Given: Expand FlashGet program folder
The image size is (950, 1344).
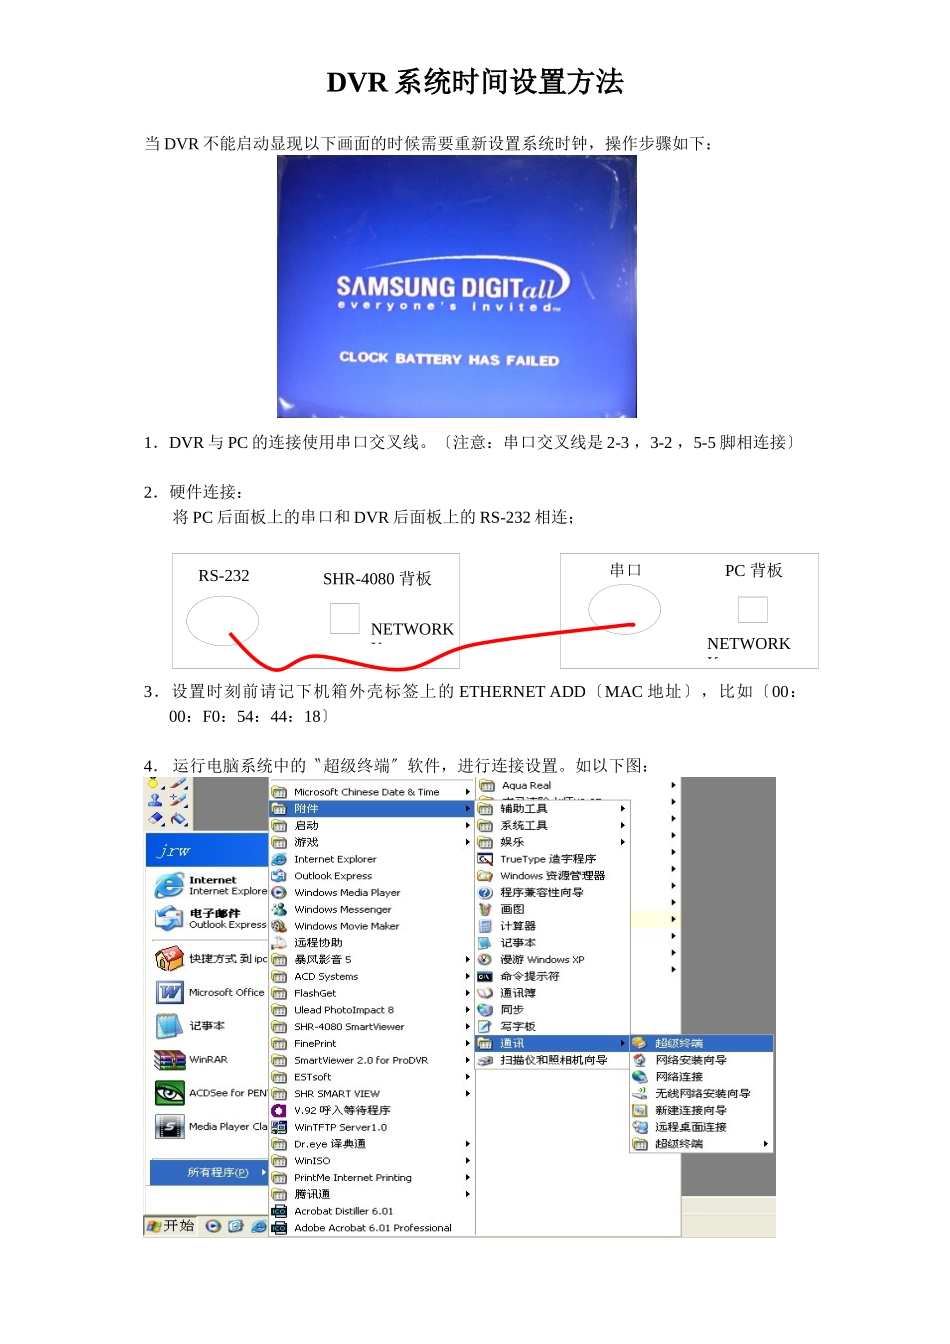Looking at the screenshot, I should pyautogui.click(x=371, y=993).
